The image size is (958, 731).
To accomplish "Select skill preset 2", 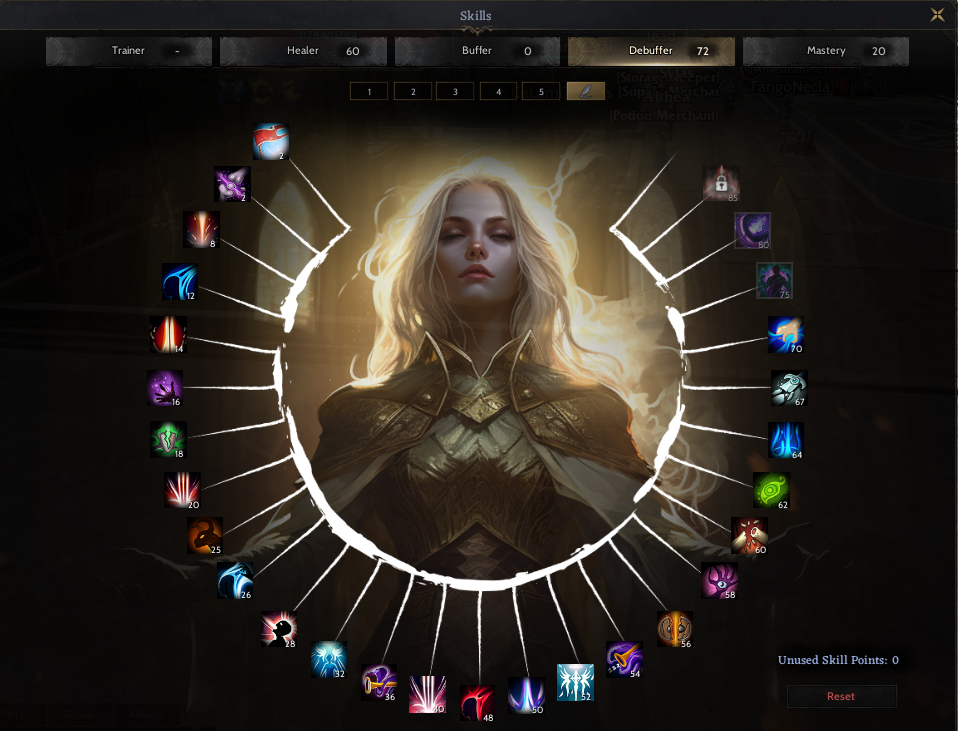I will tap(413, 91).
